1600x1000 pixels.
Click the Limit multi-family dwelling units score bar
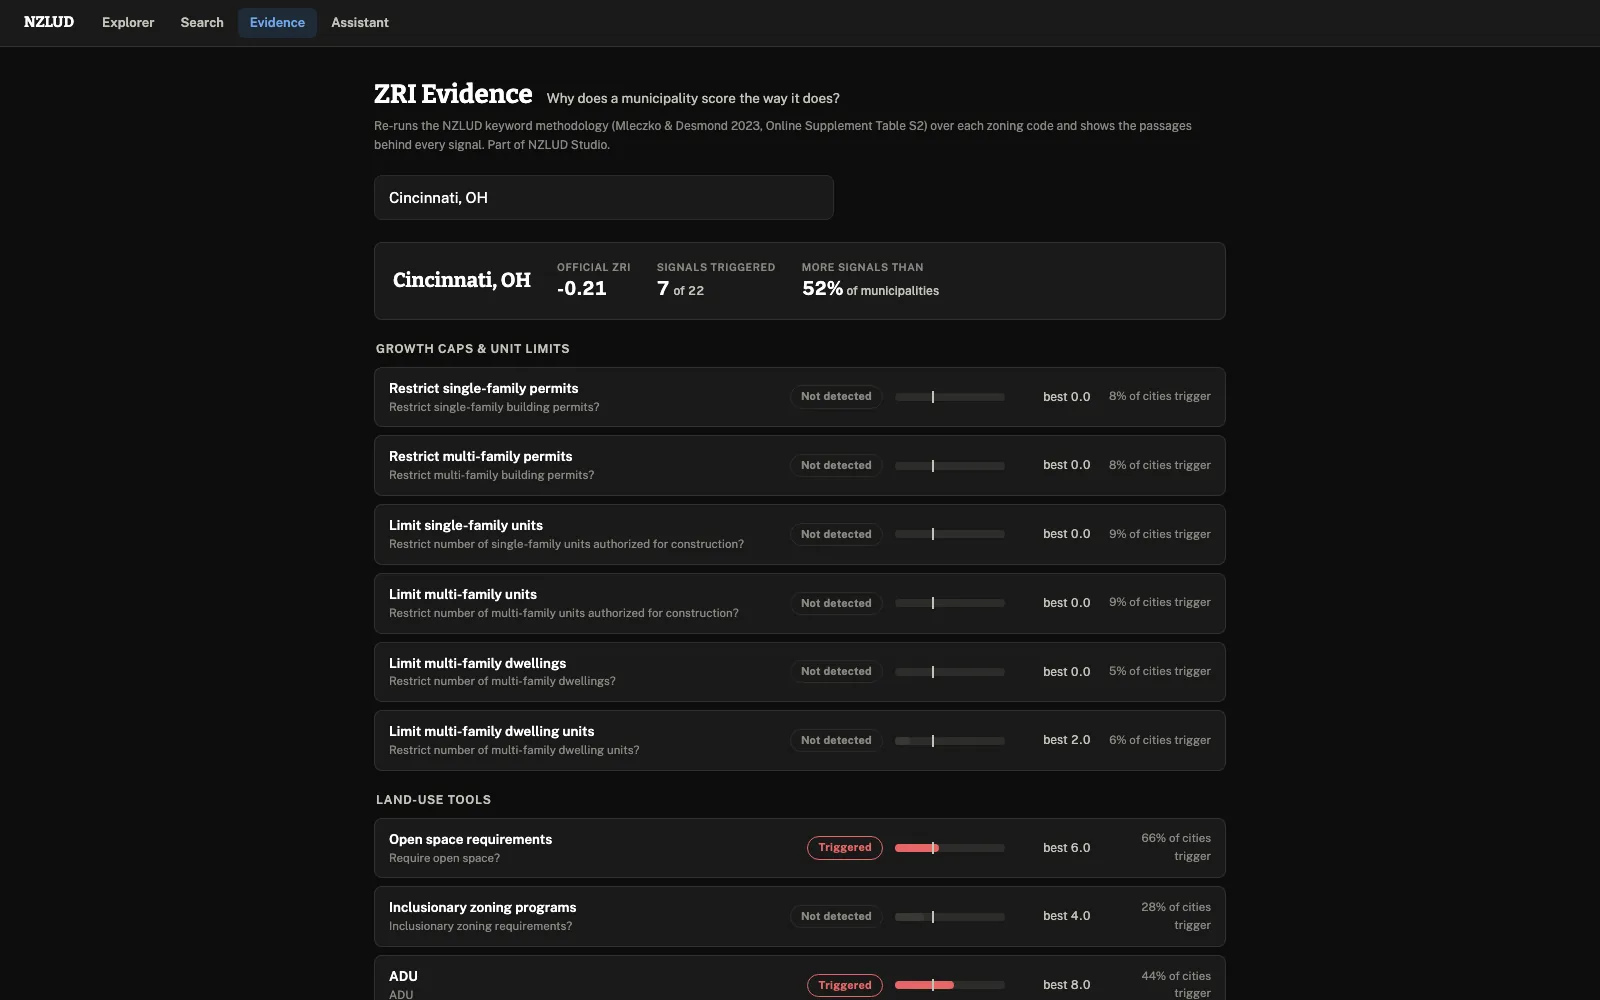pyautogui.click(x=950, y=740)
